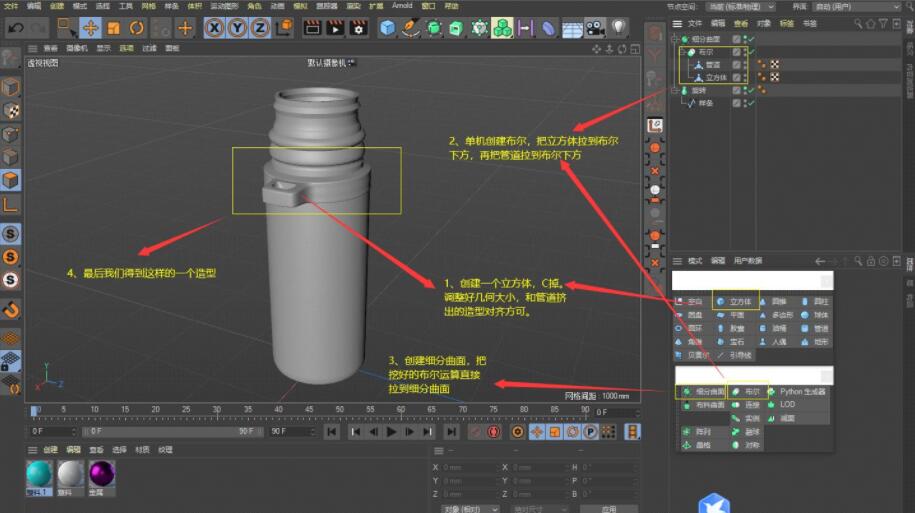The width and height of the screenshot is (915, 513).
Task: Add a light bulb object
Action: click(619, 27)
